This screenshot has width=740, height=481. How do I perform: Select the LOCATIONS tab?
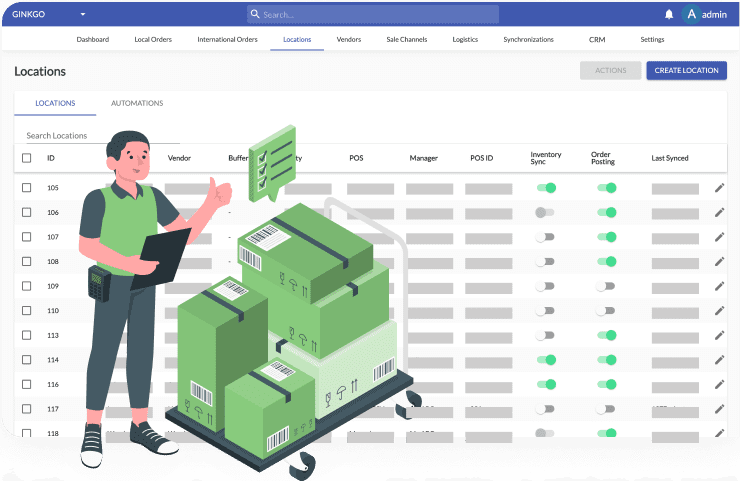click(55, 103)
